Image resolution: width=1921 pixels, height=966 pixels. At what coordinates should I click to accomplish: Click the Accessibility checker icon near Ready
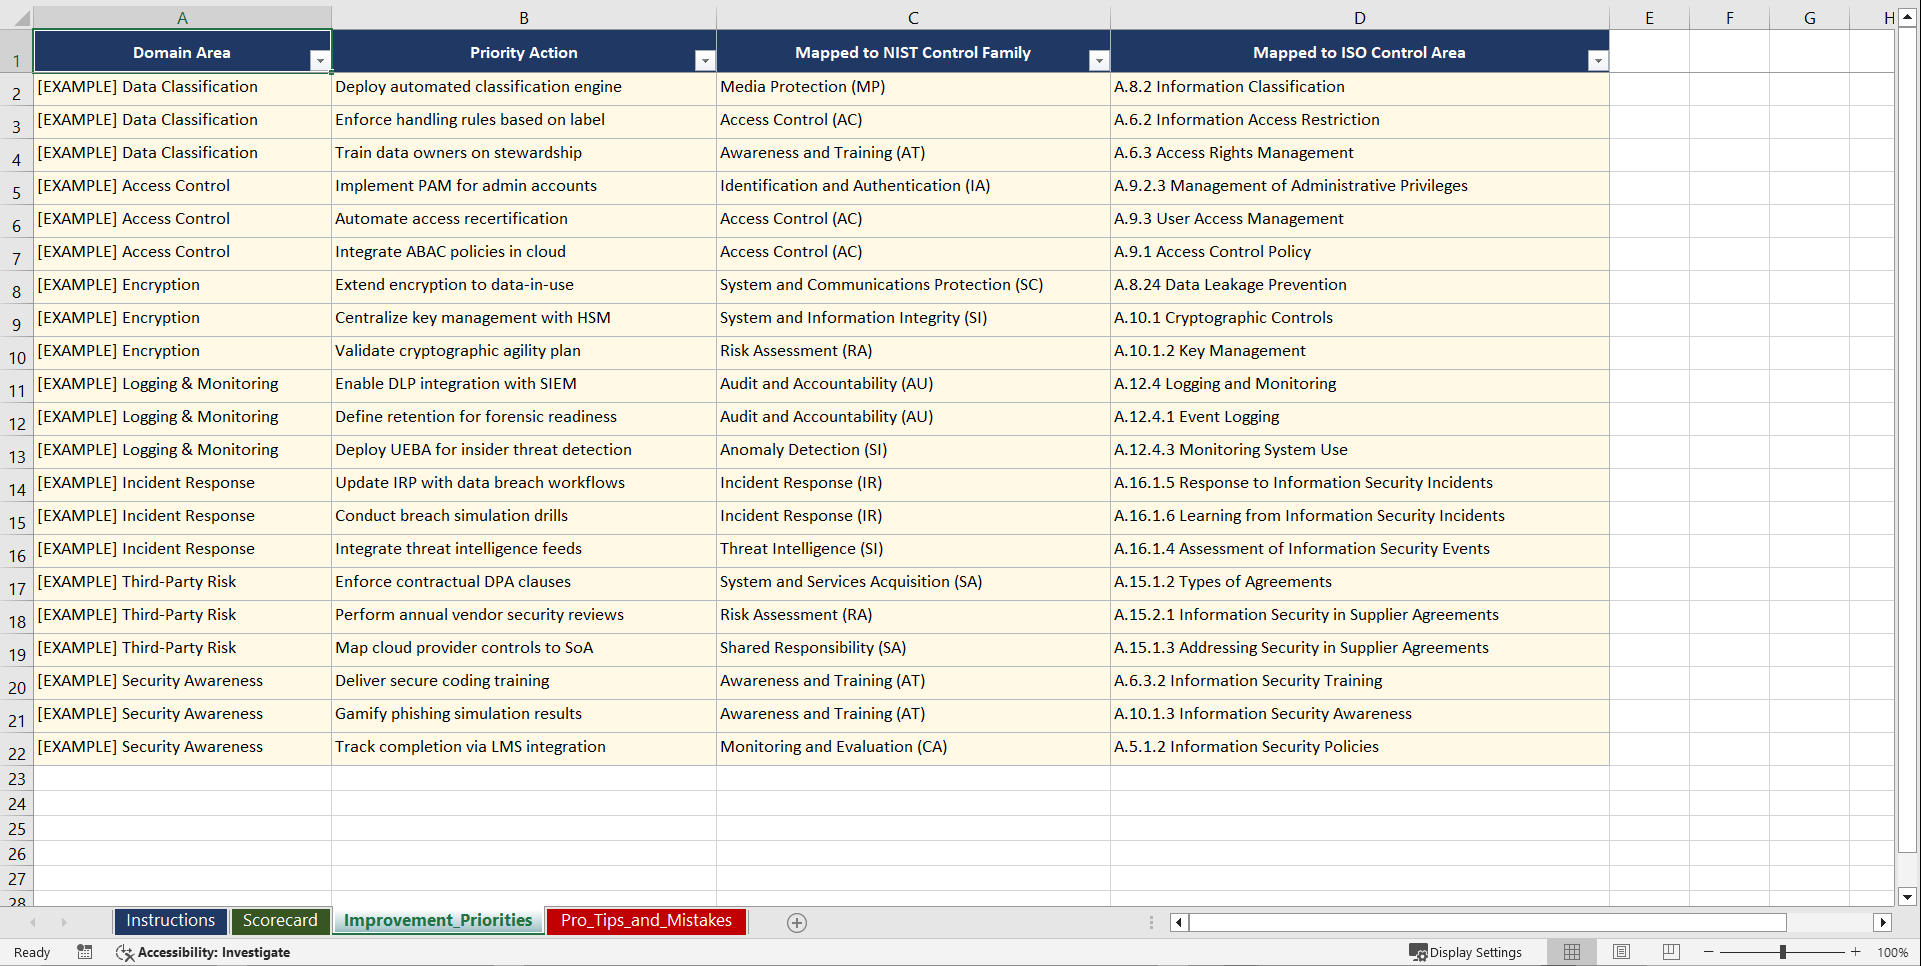click(125, 952)
